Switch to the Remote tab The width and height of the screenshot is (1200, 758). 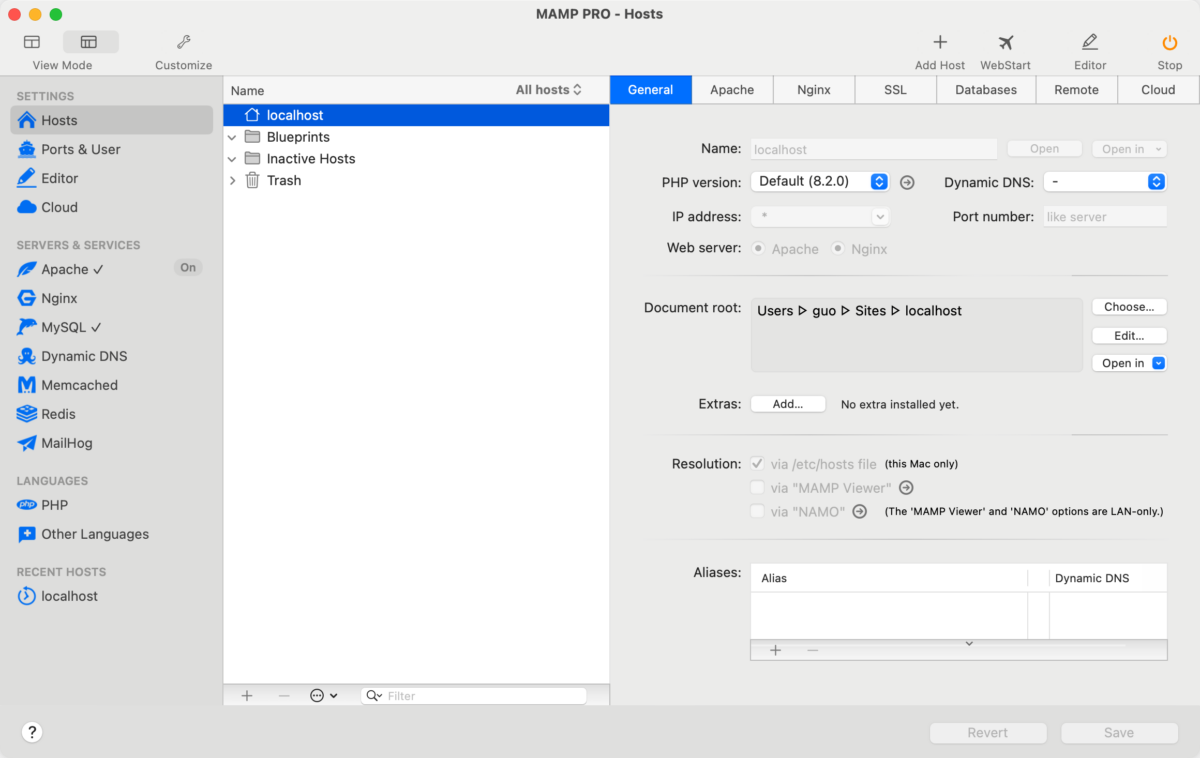(1076, 90)
